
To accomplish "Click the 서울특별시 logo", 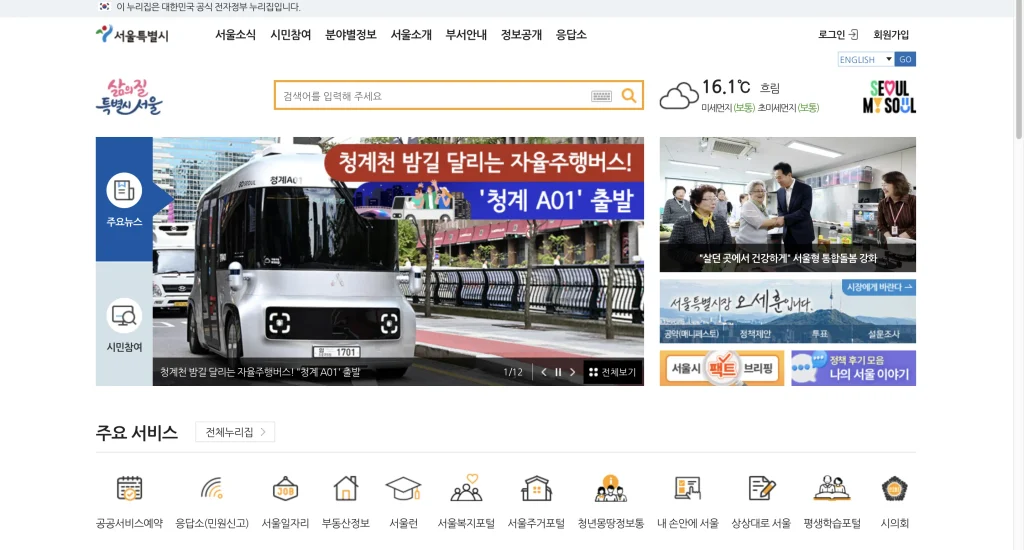I will click(x=132, y=35).
